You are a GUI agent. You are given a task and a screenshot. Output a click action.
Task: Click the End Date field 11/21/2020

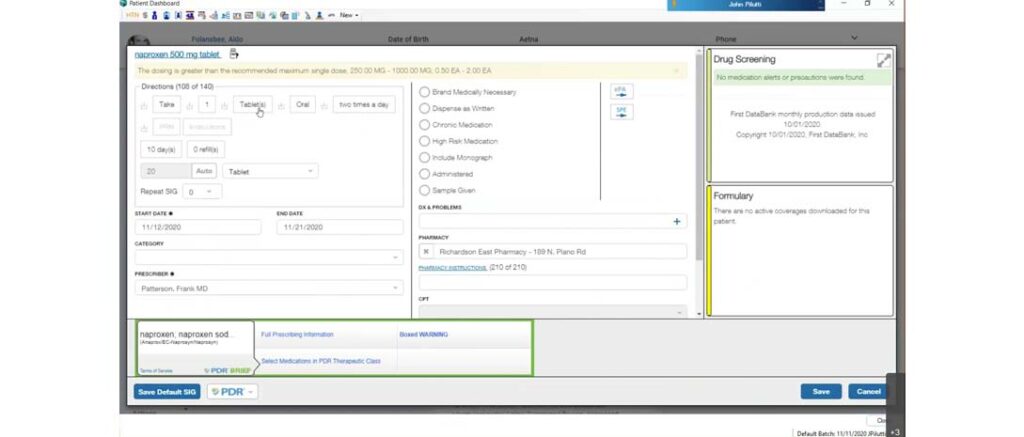click(x=340, y=227)
